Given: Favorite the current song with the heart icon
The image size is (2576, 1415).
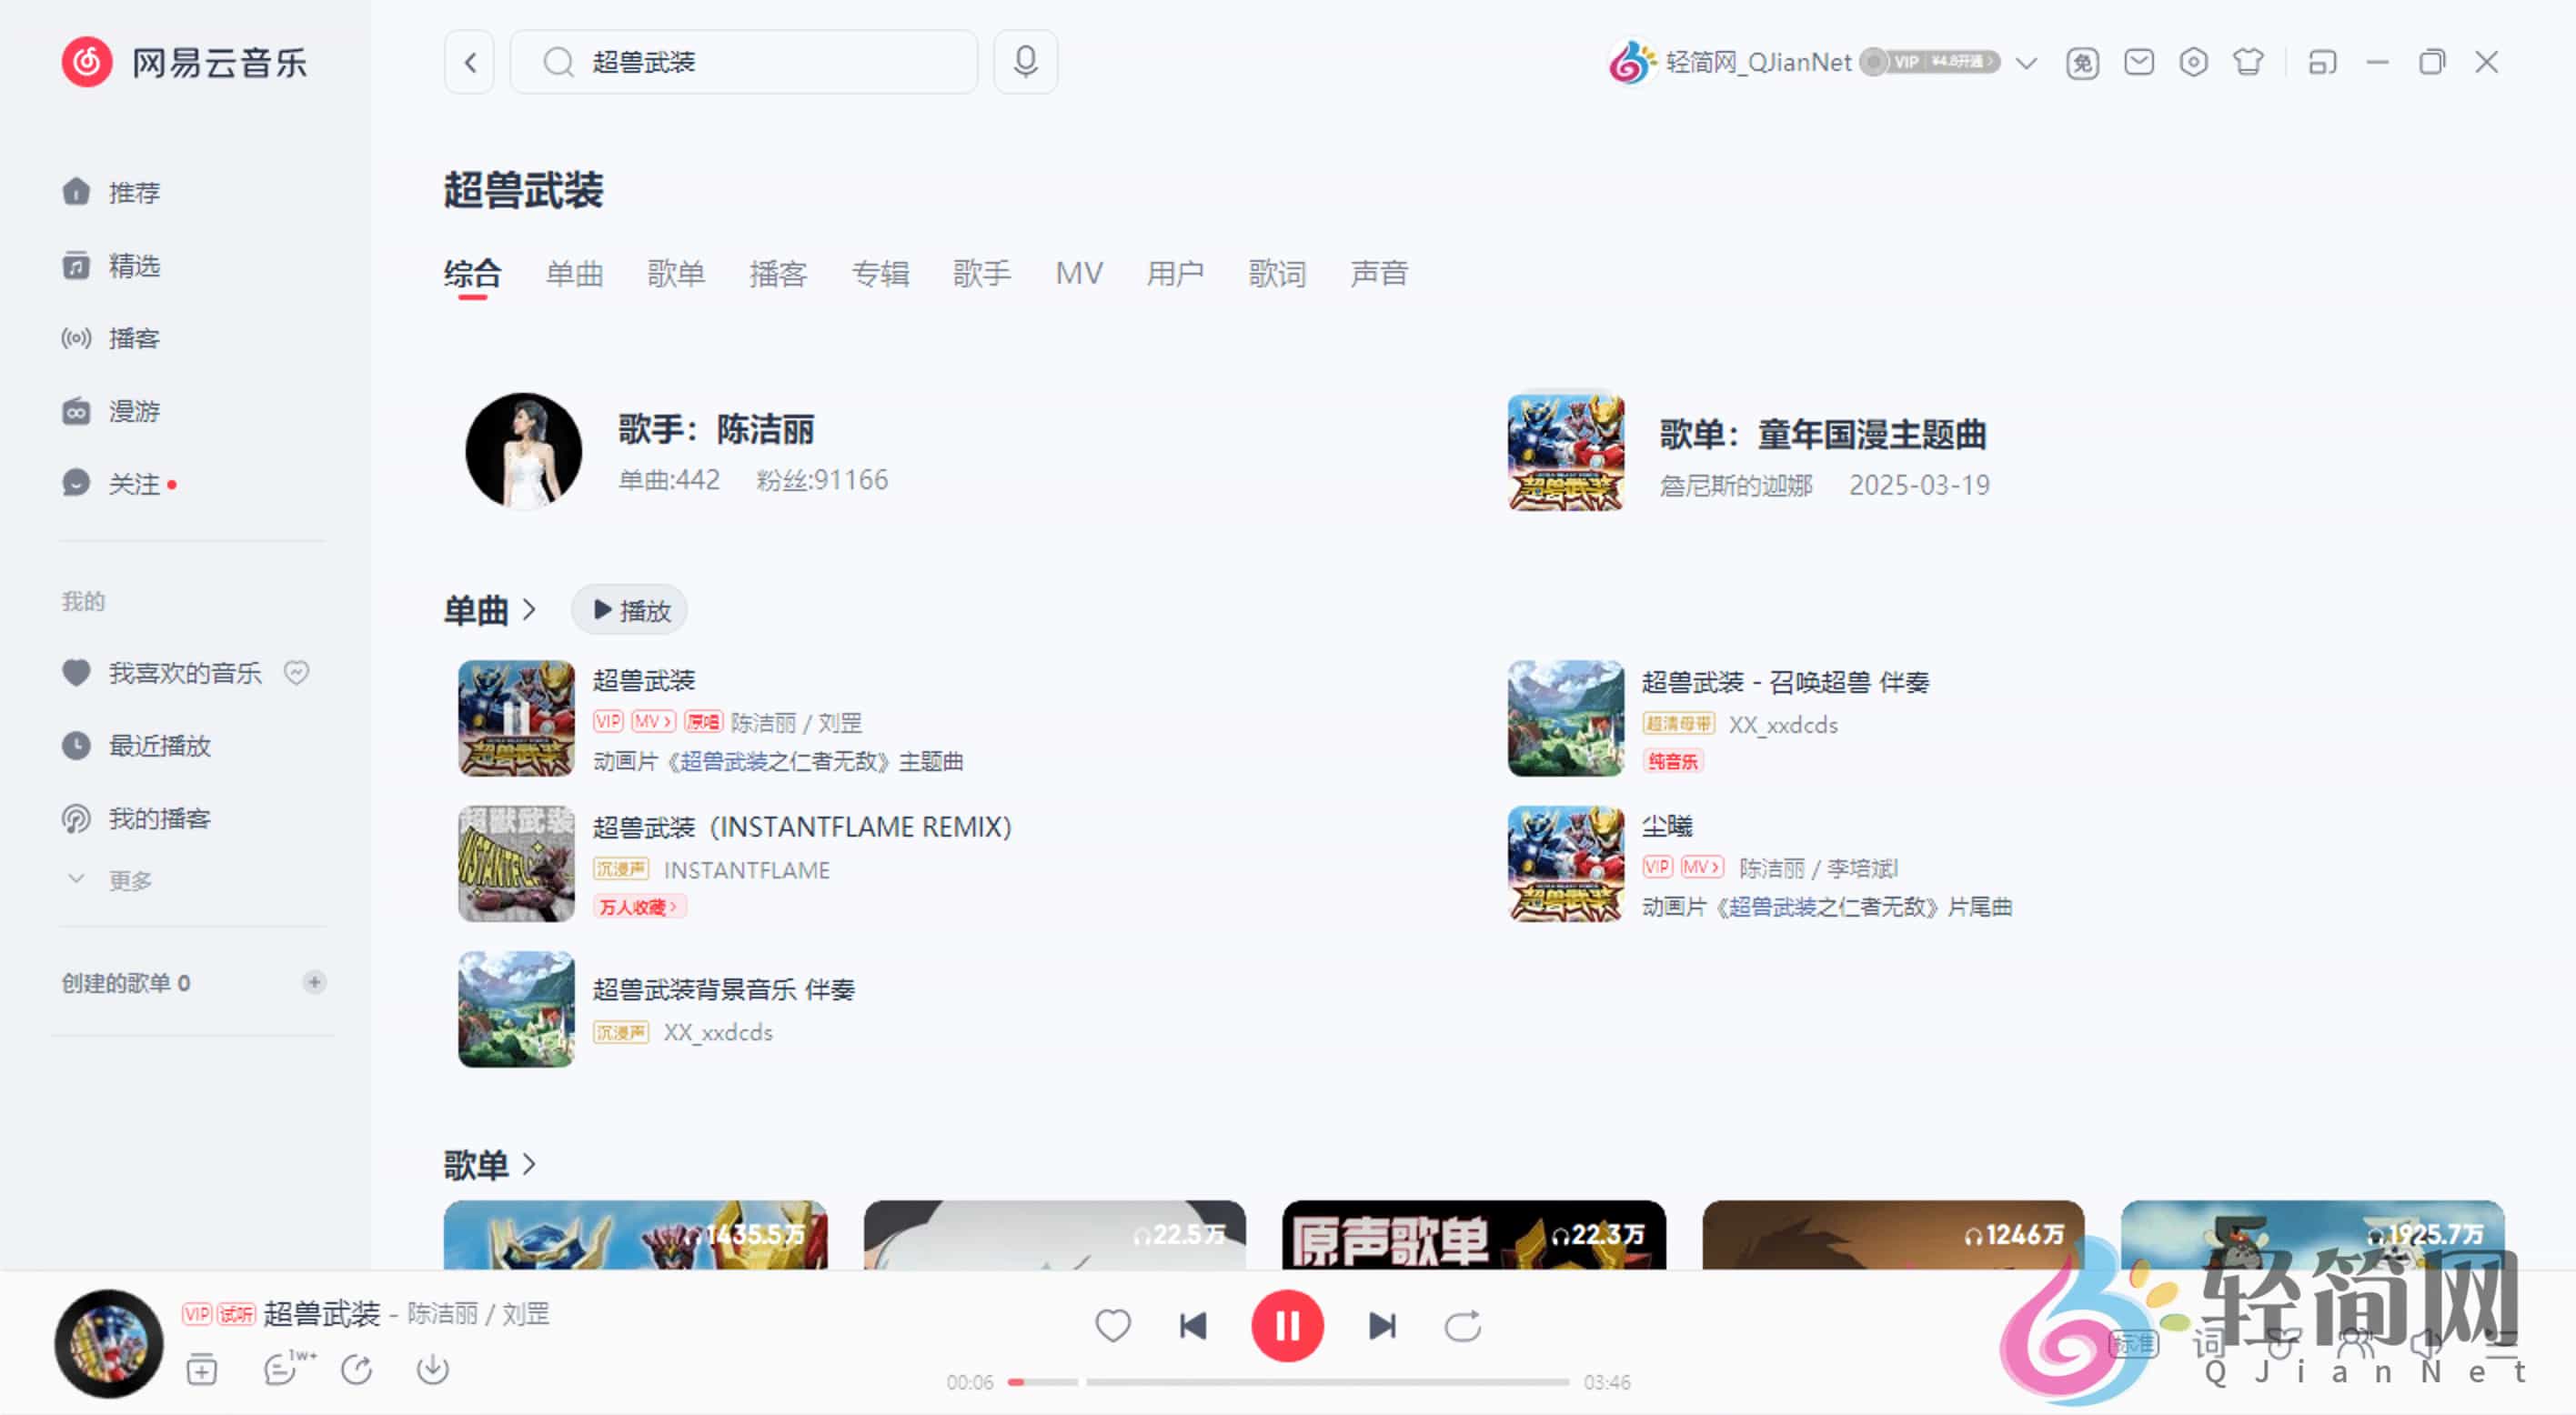Looking at the screenshot, I should pyautogui.click(x=1112, y=1325).
